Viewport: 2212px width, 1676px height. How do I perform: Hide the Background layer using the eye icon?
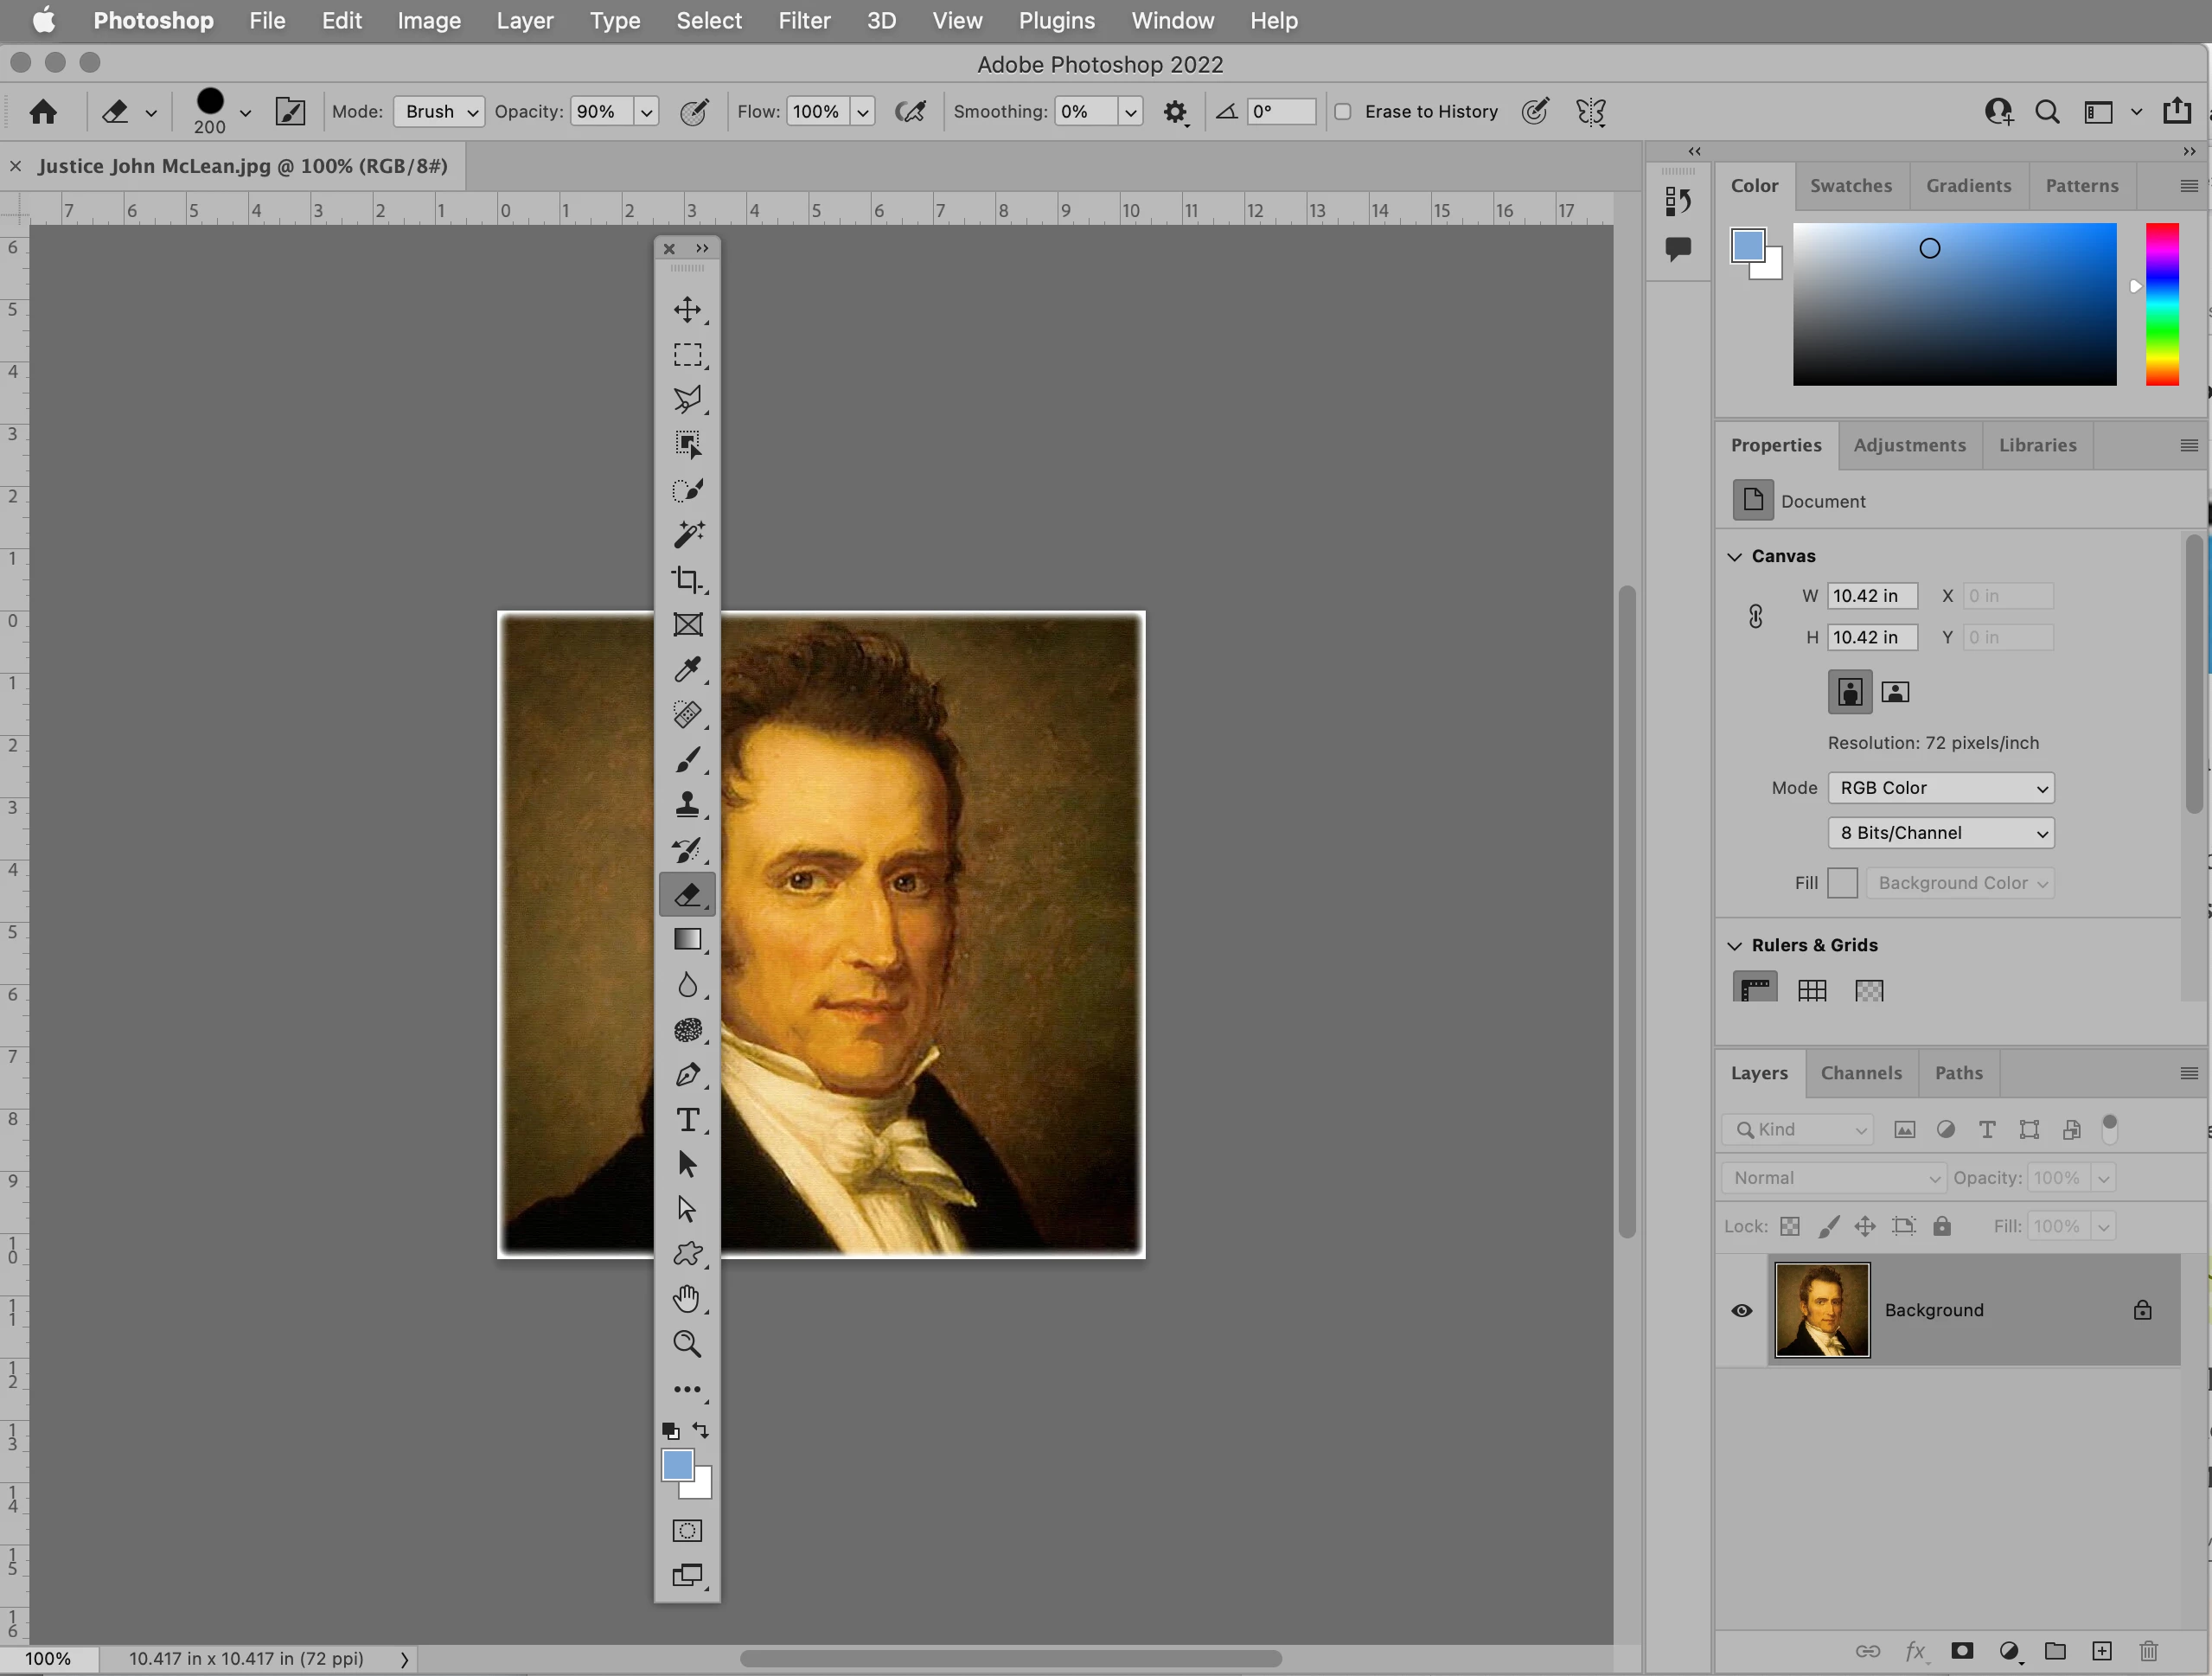point(1741,1310)
